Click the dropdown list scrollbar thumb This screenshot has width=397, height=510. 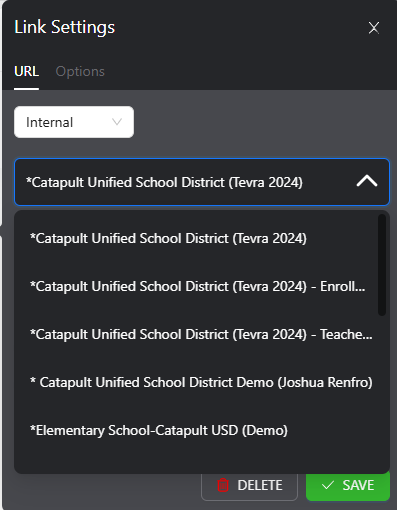pos(382,265)
